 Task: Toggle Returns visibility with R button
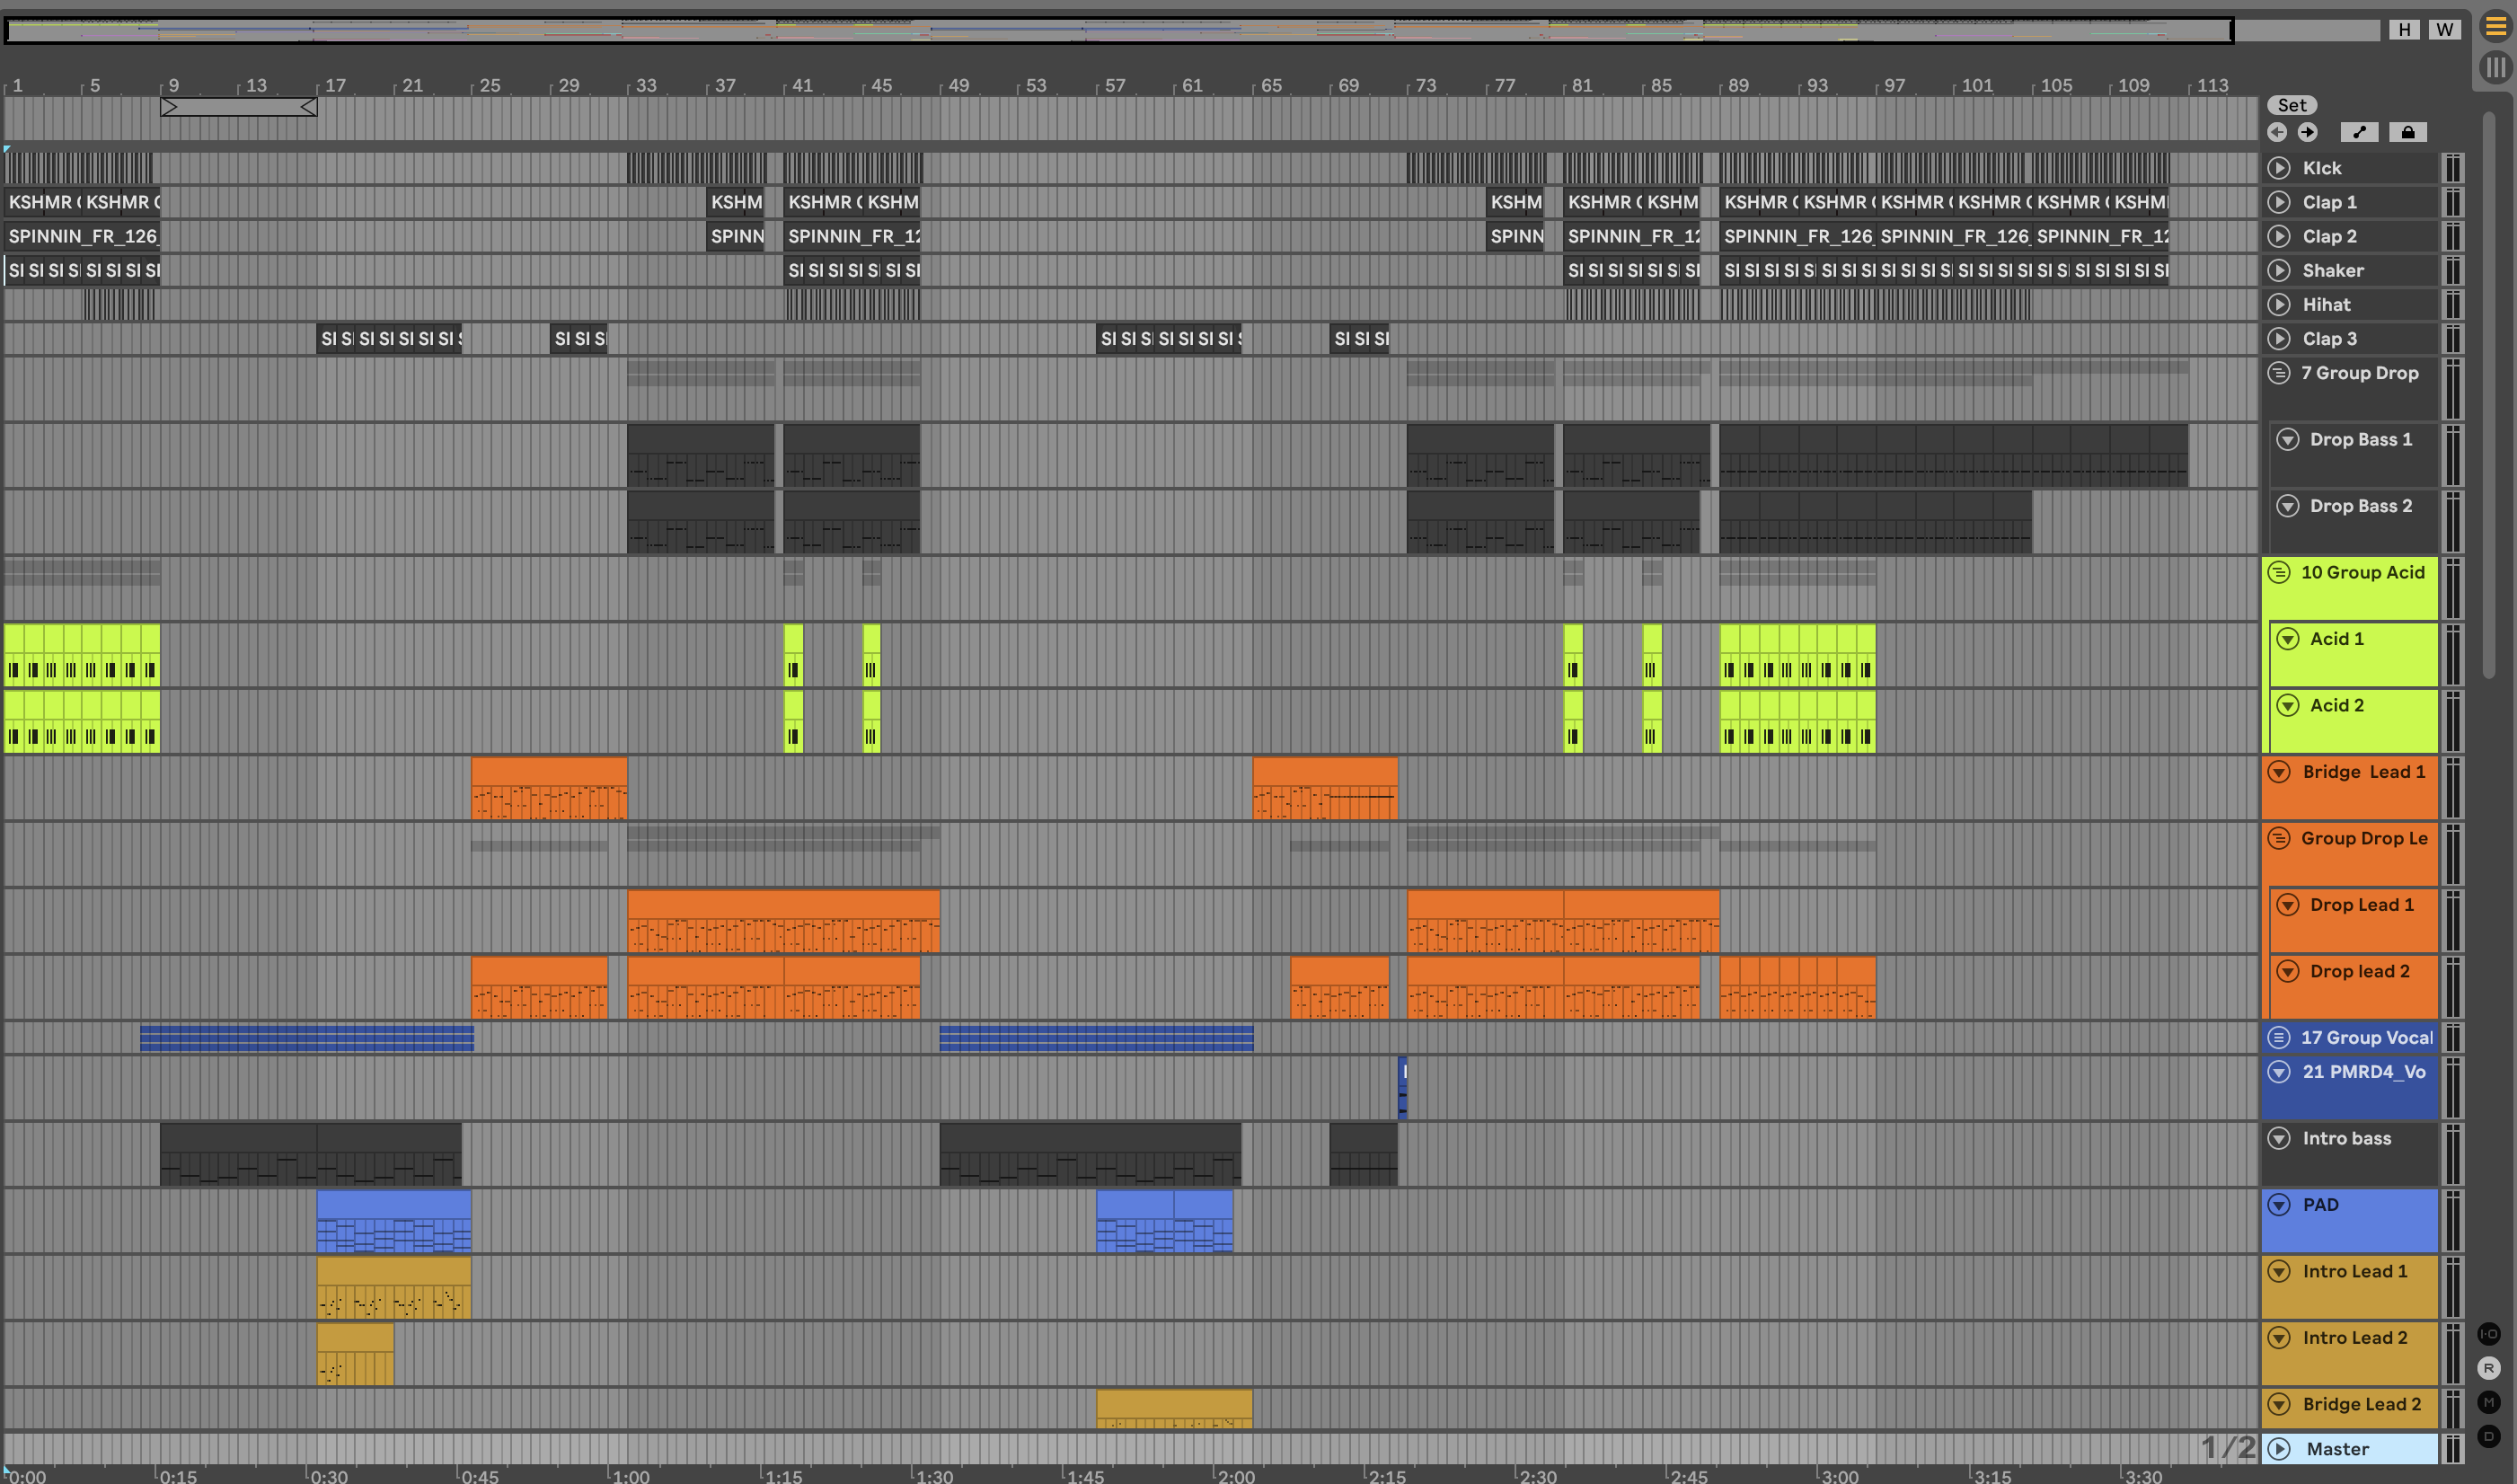coord(2488,1368)
